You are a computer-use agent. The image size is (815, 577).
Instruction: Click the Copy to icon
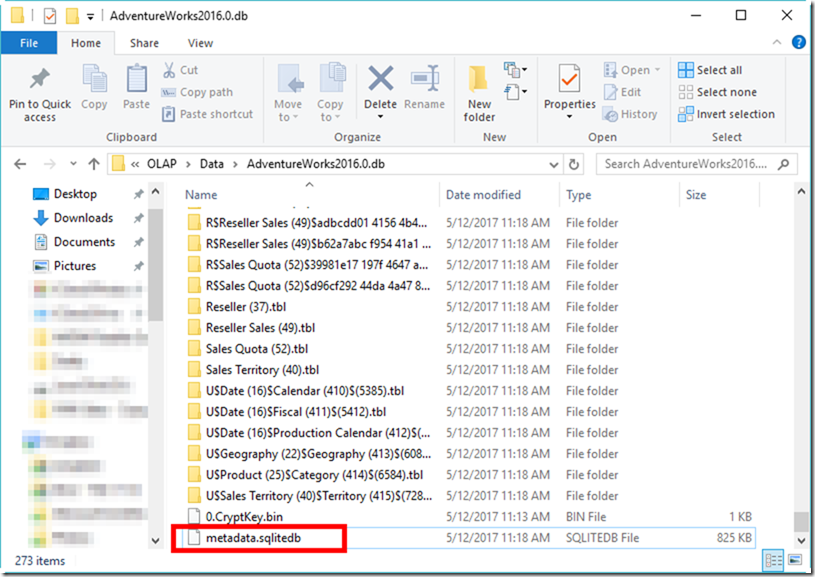coord(332,79)
